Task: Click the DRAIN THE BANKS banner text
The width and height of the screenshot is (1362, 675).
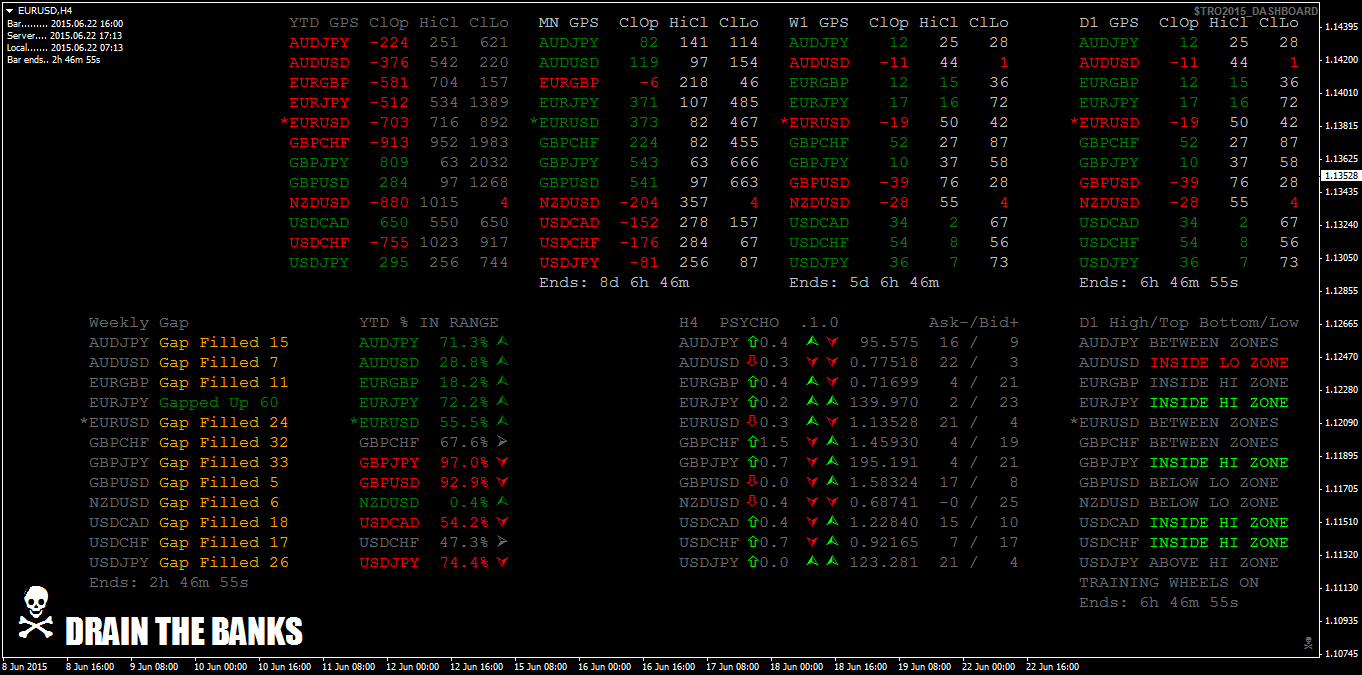Action: pyautogui.click(x=184, y=631)
